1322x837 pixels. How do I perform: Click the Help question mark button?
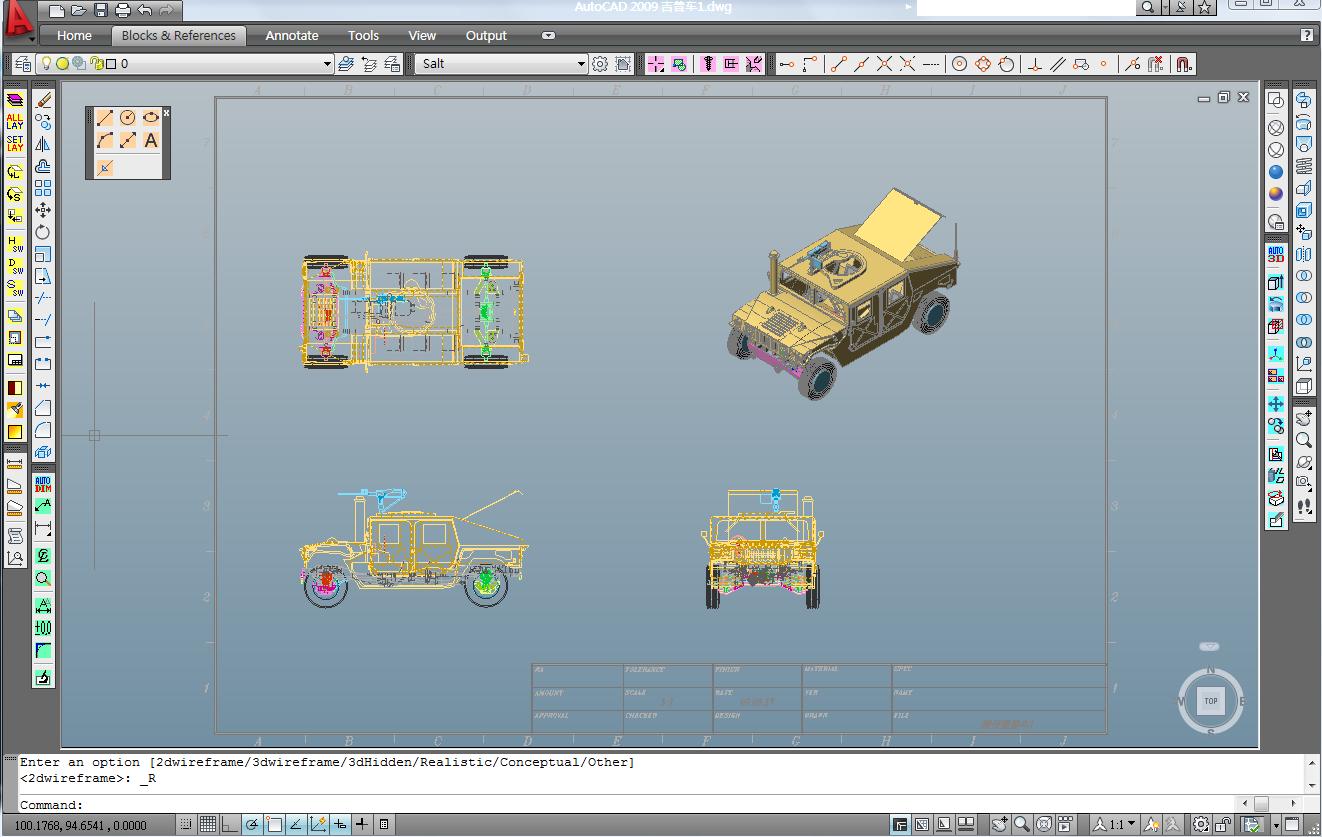click(1307, 35)
